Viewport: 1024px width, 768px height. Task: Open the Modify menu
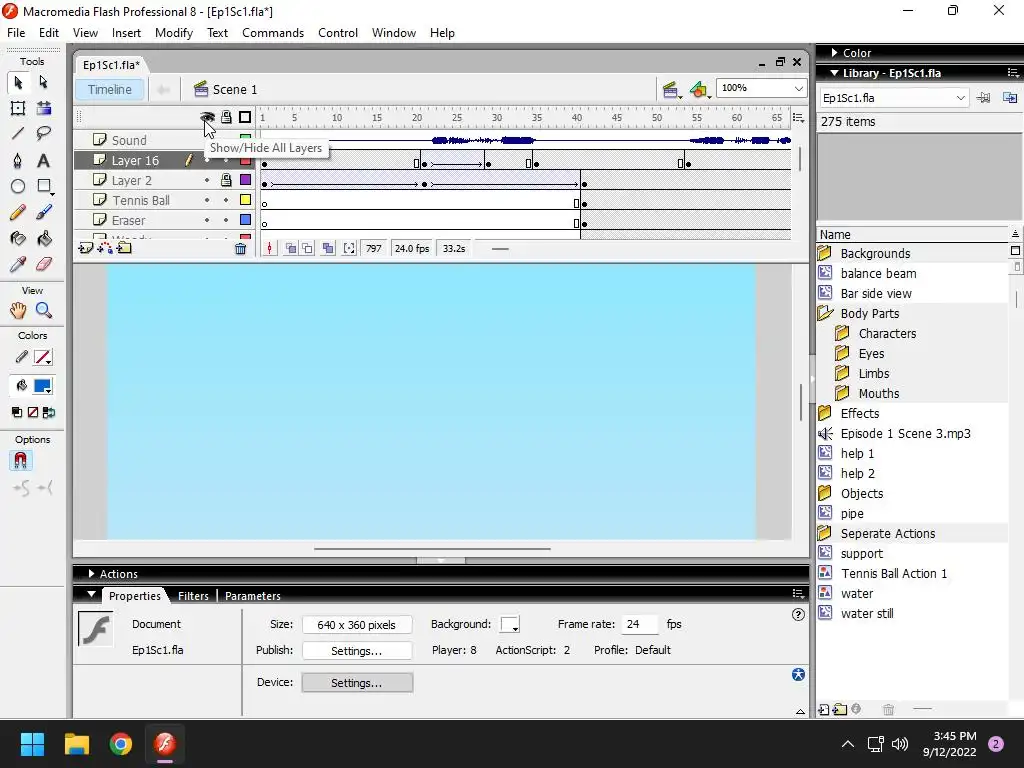(x=174, y=33)
